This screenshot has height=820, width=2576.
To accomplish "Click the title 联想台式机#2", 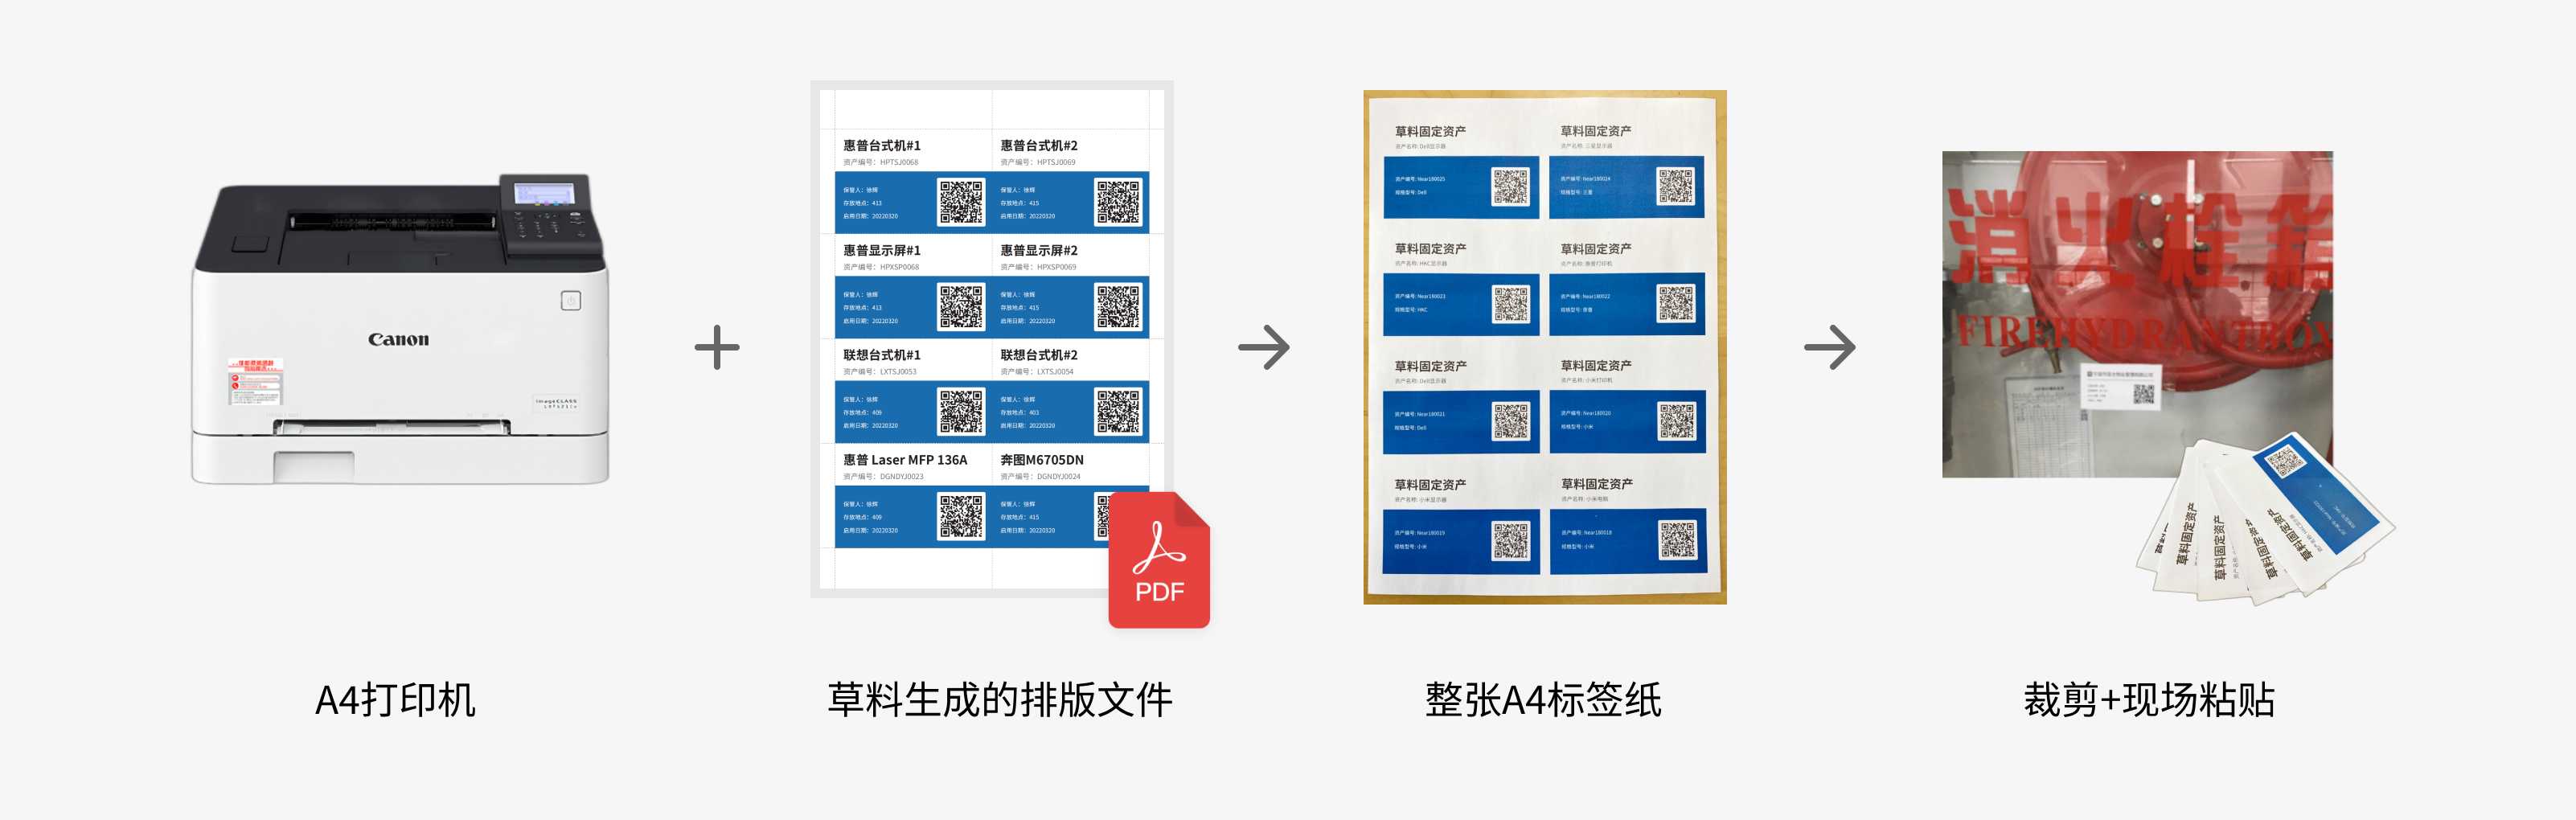I will pos(1039,355).
